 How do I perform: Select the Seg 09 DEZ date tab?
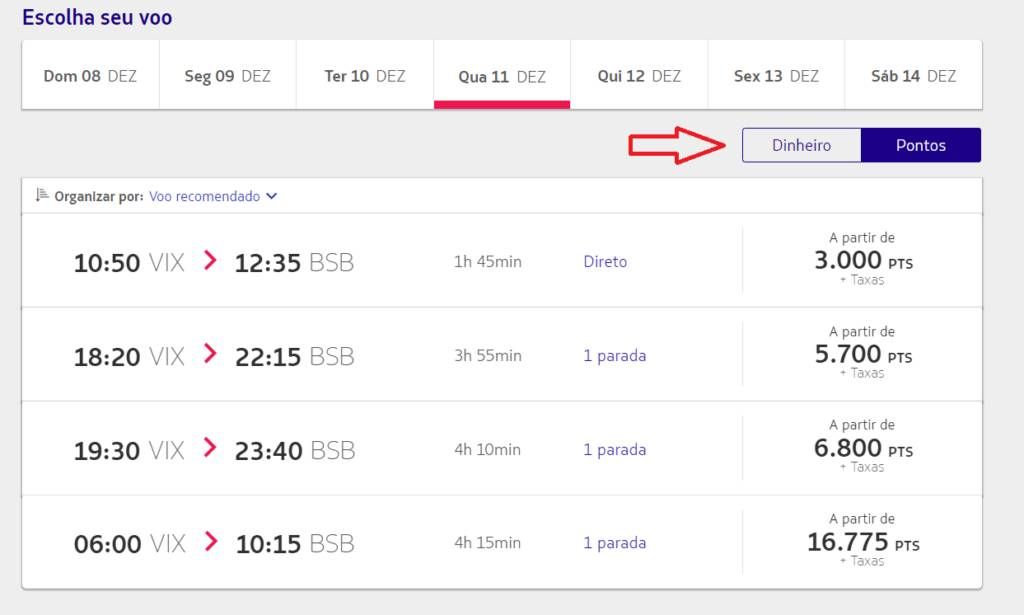tap(227, 76)
